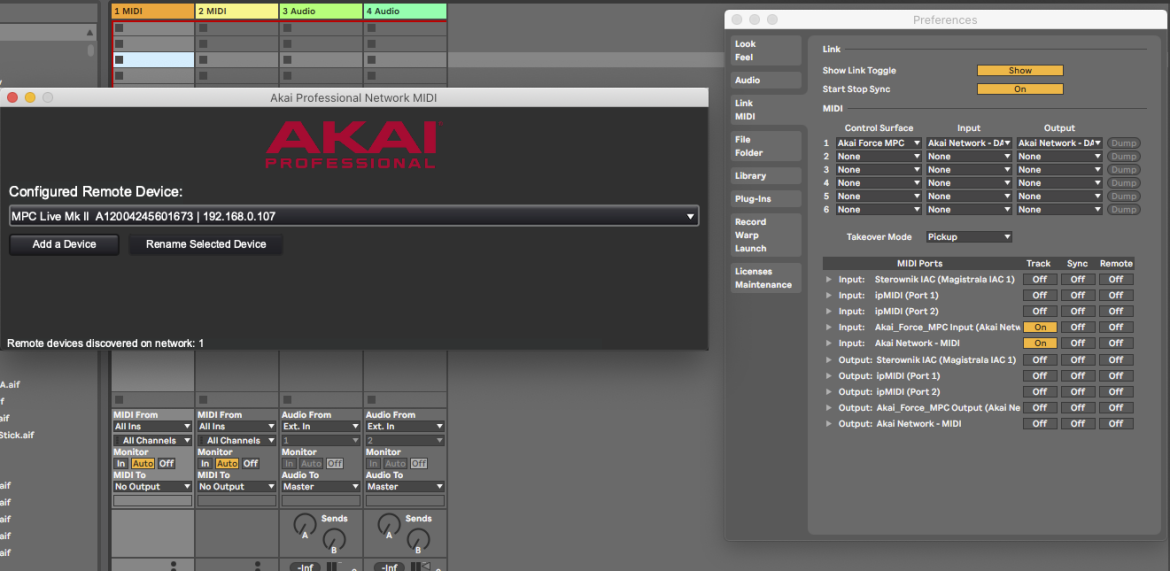The height and width of the screenshot is (571, 1170).
Task: Open Input dropdown for control surface 3
Action: click(x=969, y=169)
